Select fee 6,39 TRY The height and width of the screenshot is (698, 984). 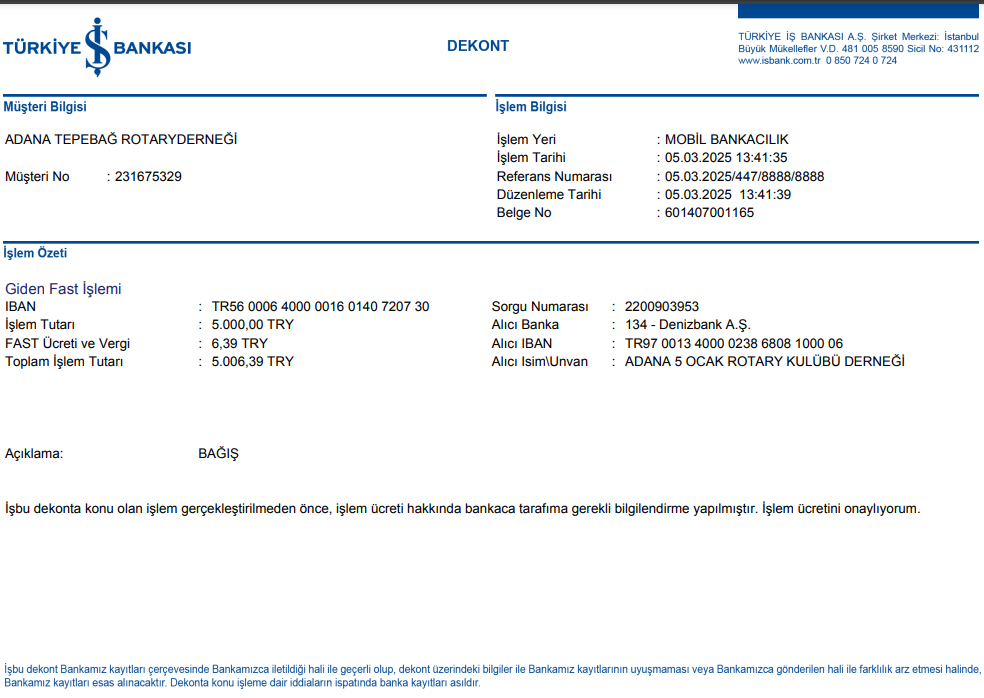coord(240,343)
